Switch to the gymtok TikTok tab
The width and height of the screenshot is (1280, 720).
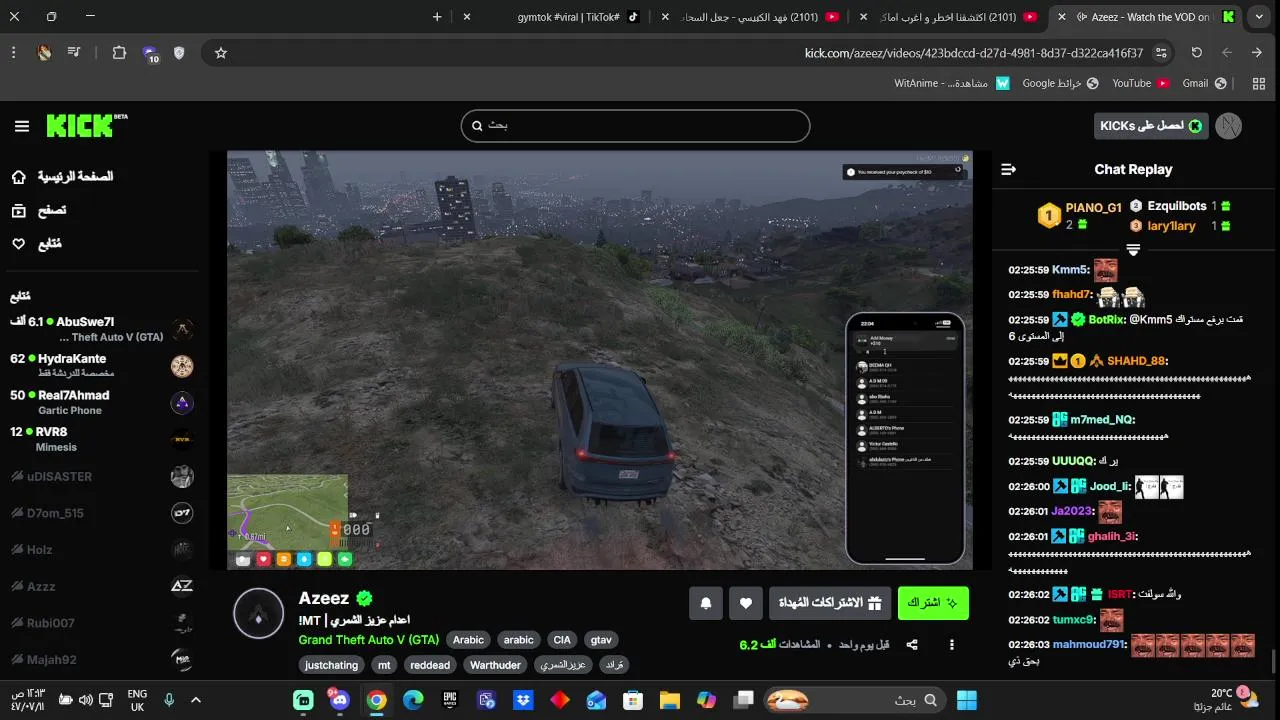[569, 17]
